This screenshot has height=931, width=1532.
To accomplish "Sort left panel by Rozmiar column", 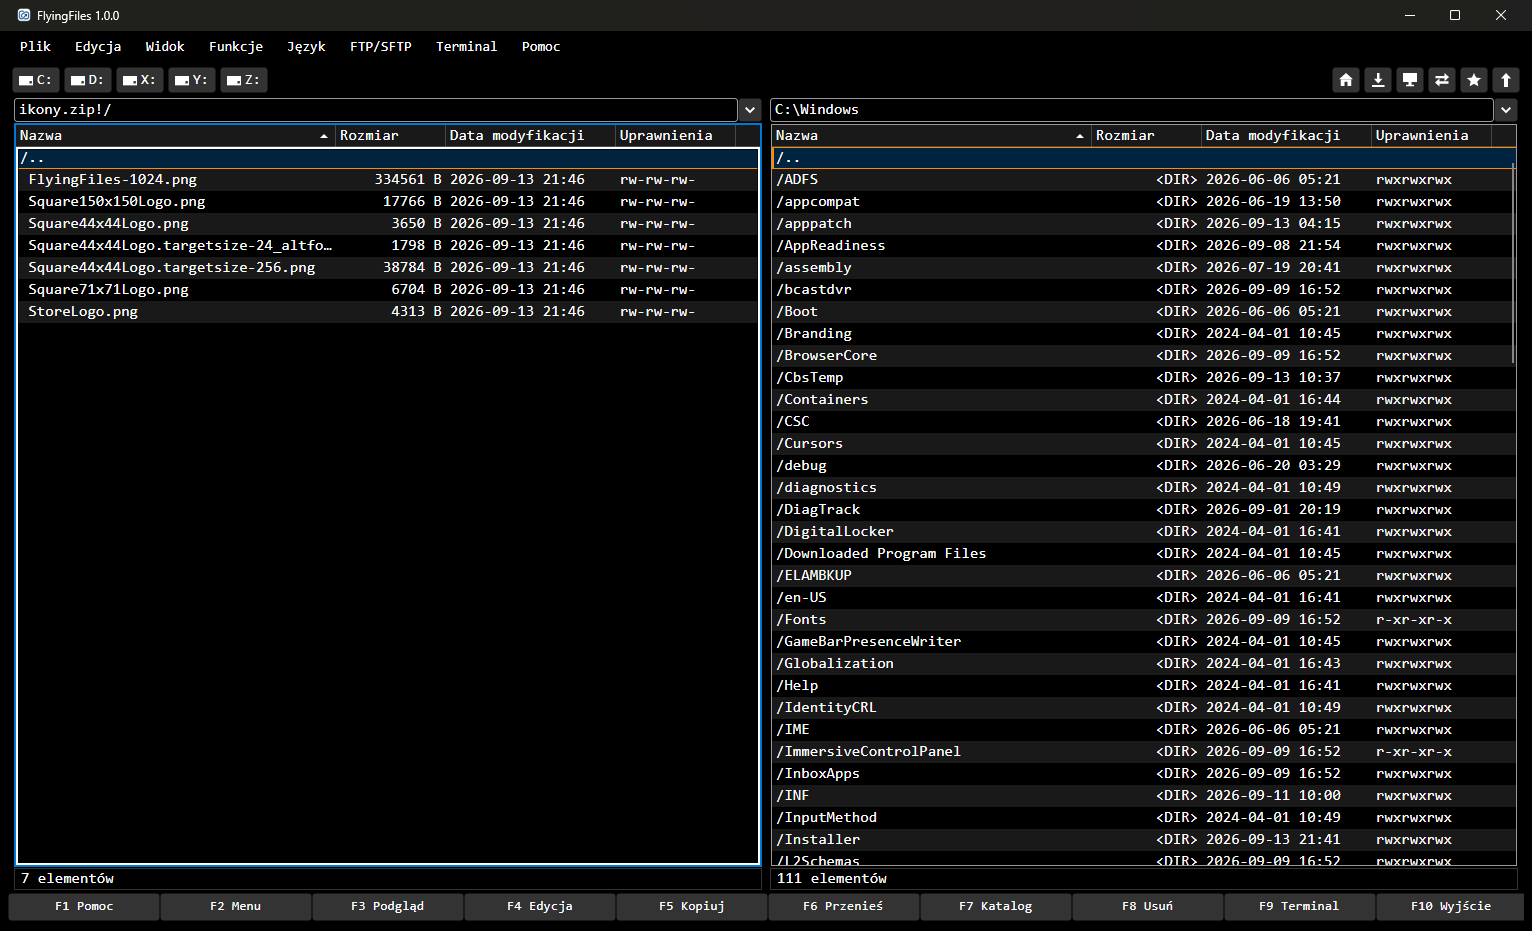I will [x=390, y=135].
